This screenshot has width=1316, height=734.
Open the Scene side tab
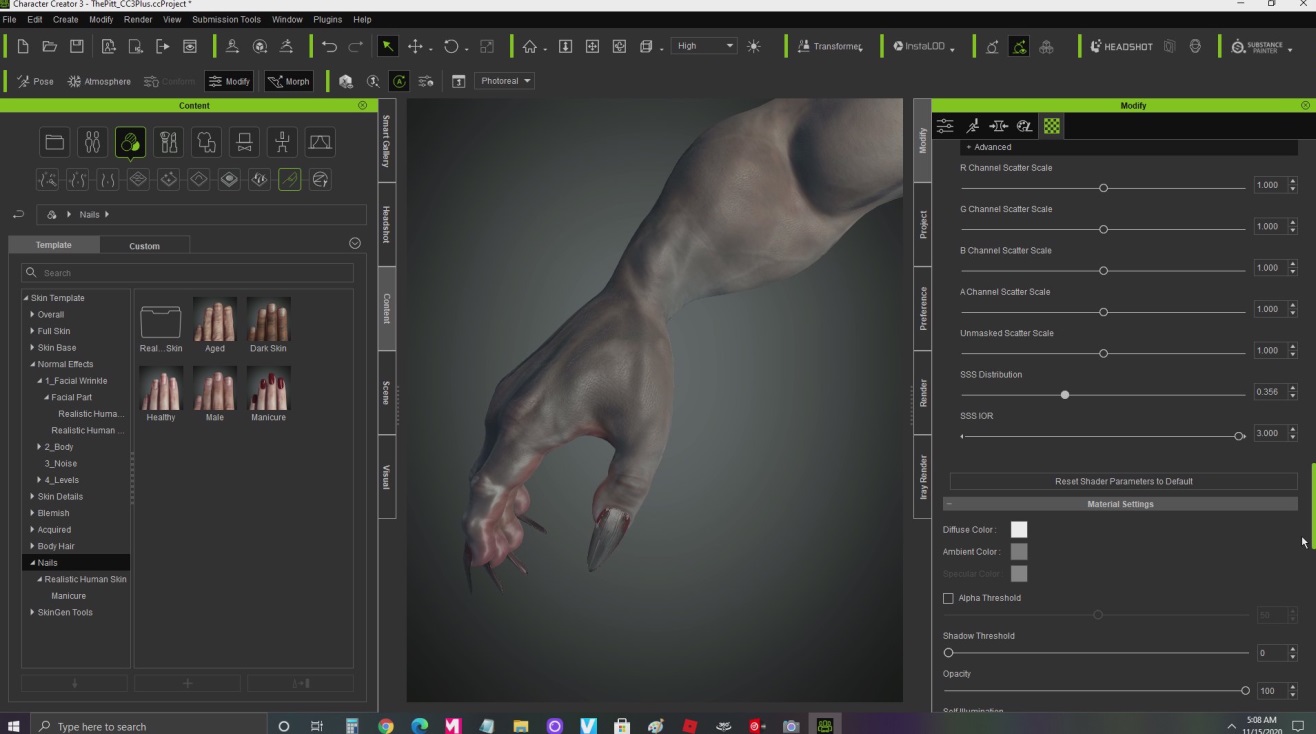click(386, 392)
